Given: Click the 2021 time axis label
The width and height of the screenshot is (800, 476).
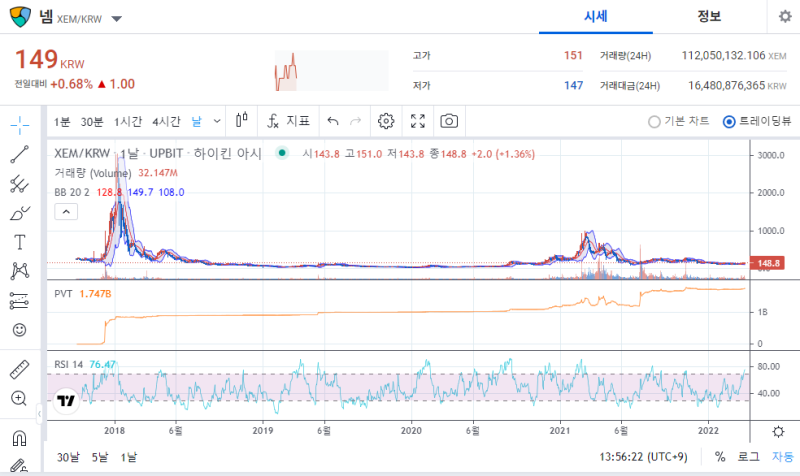Looking at the screenshot, I should tap(560, 431).
